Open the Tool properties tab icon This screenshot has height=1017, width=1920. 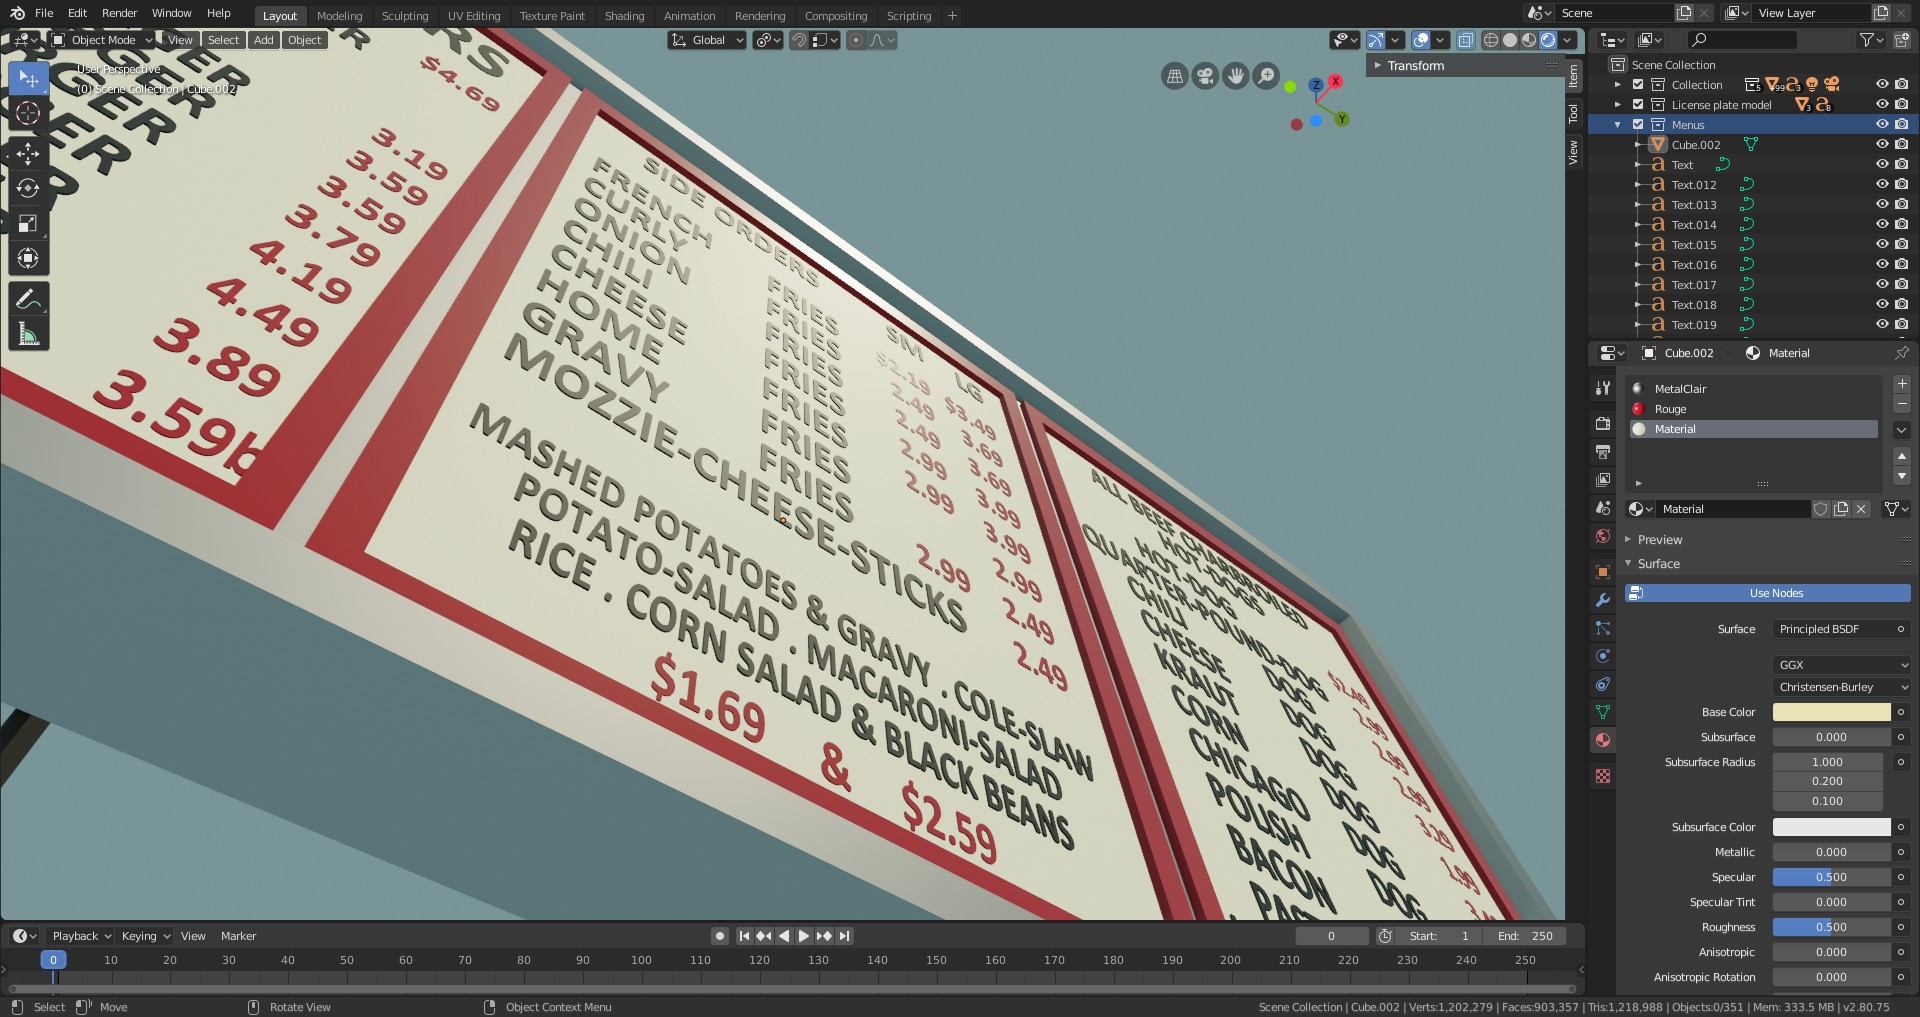[1603, 388]
